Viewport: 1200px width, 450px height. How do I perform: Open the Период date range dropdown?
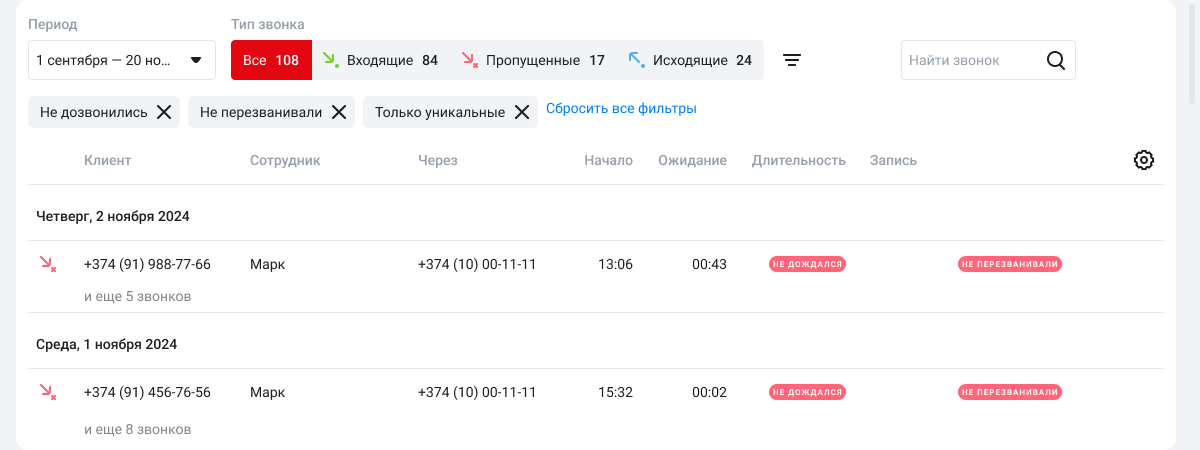pos(122,60)
